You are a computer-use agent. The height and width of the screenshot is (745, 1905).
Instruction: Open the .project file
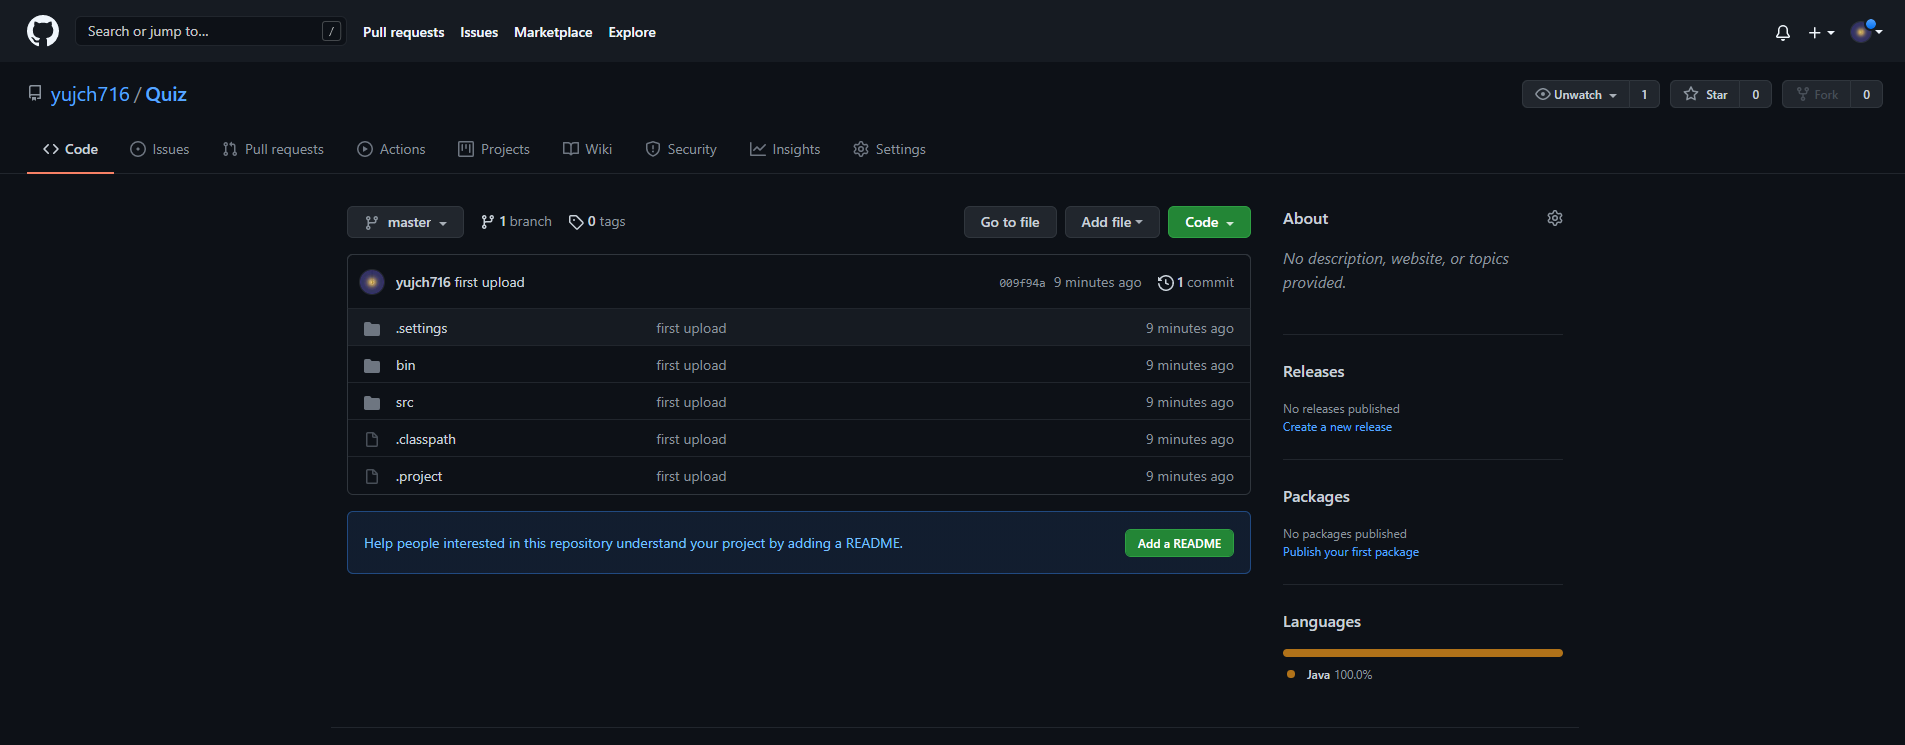(x=418, y=476)
